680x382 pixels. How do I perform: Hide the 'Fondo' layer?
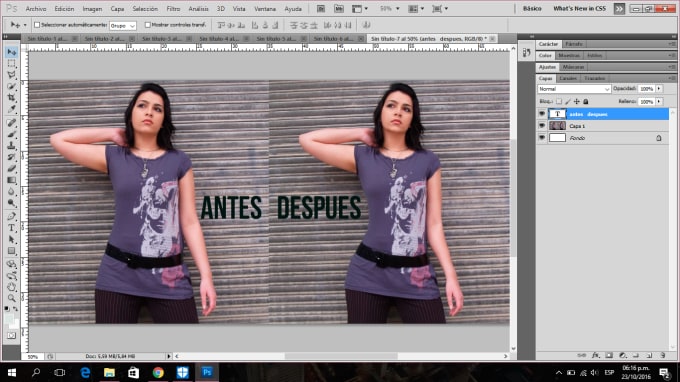pyautogui.click(x=542, y=138)
